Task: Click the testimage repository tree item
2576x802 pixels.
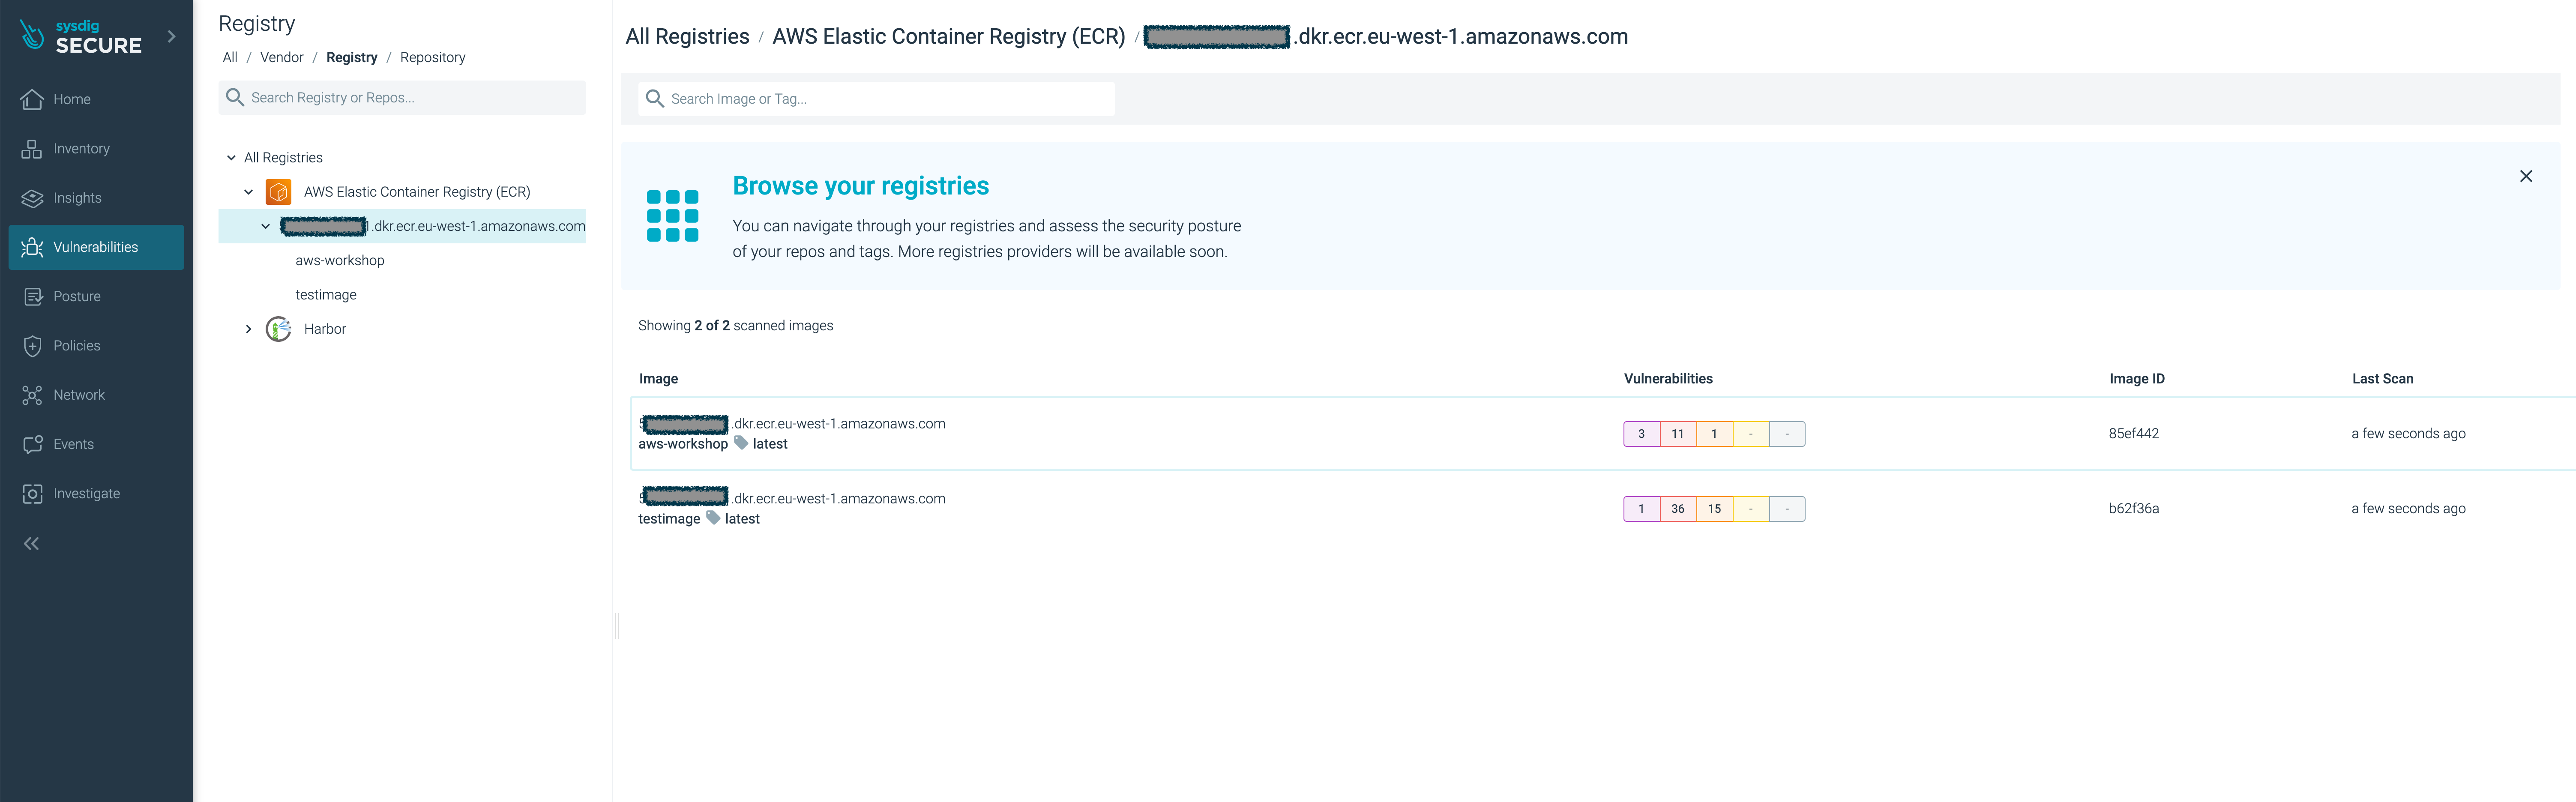Action: pyautogui.click(x=327, y=294)
